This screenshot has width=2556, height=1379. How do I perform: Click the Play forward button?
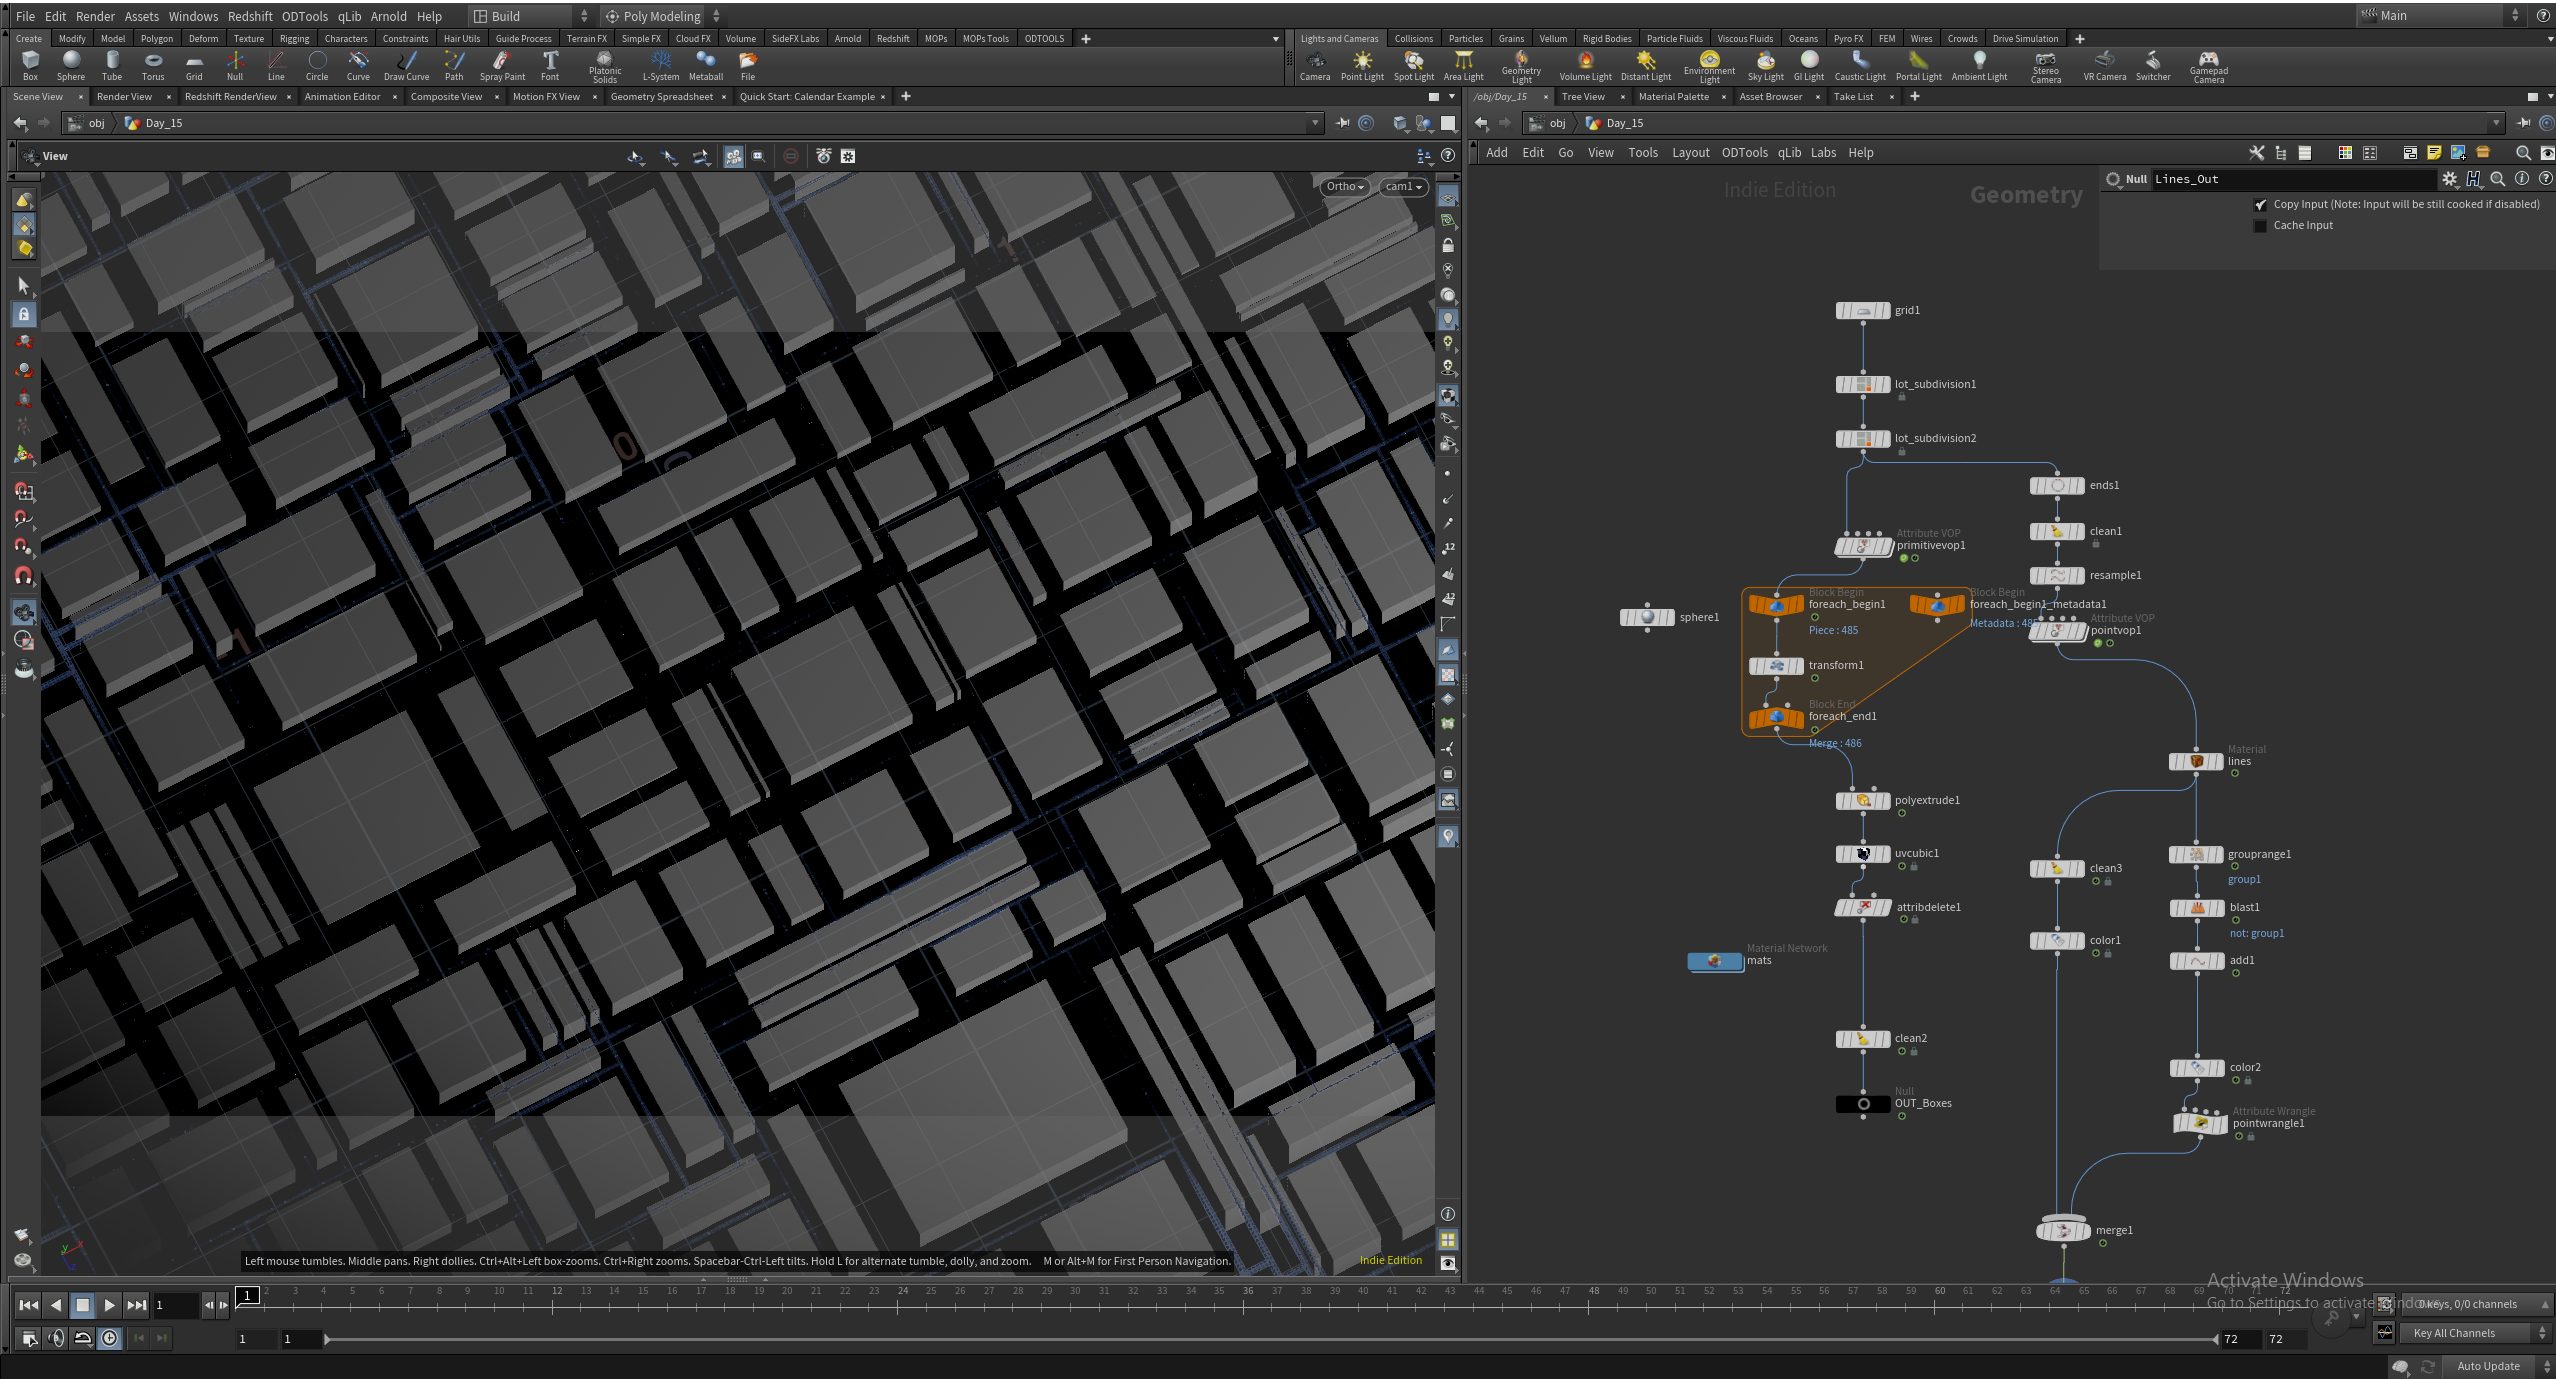click(109, 1305)
